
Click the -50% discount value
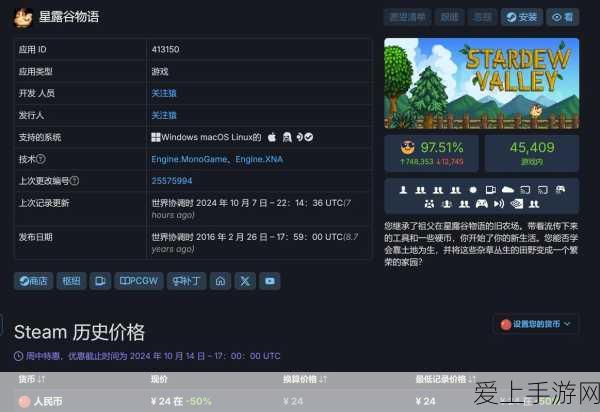pyautogui.click(x=199, y=401)
